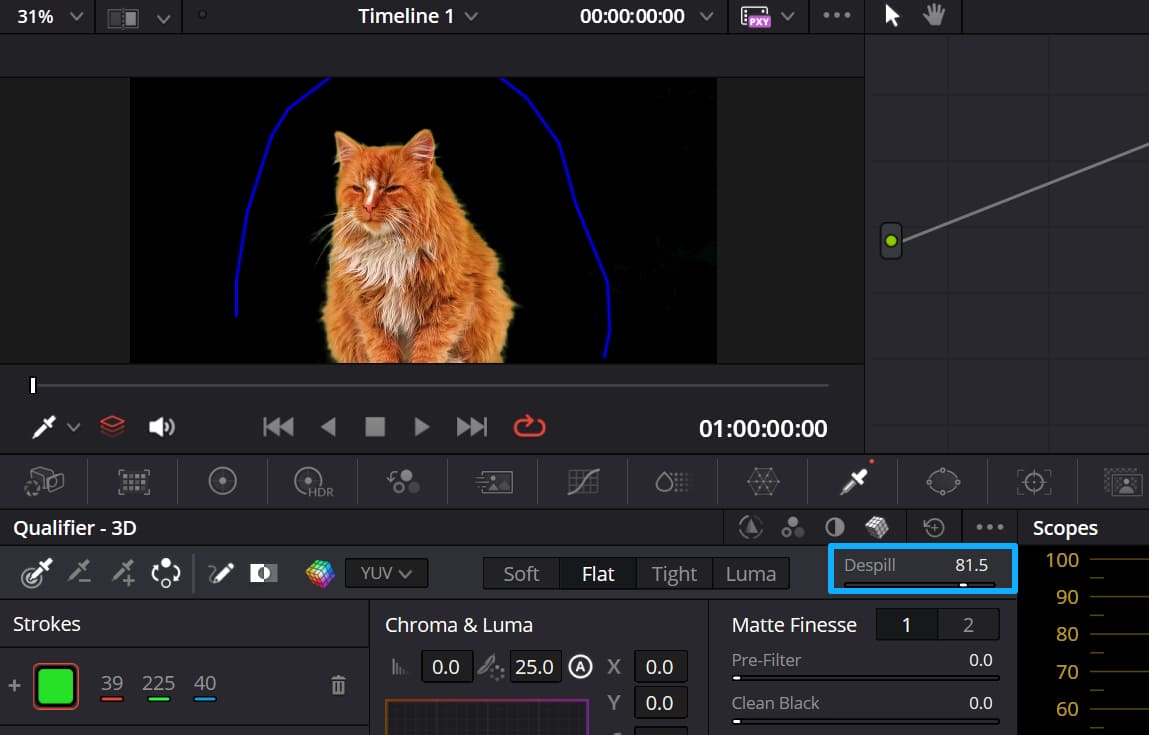Select the 3D picker tool in the Qualifier

click(x=166, y=572)
